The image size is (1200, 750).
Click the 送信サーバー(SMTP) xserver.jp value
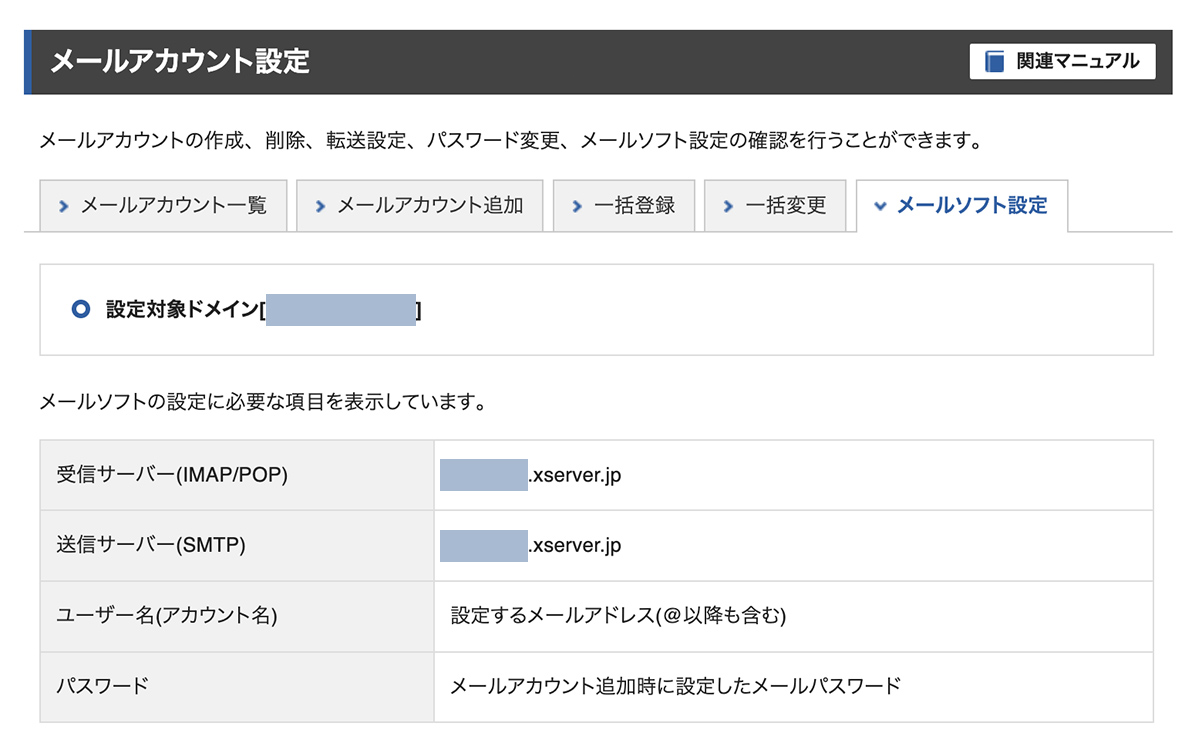531,546
